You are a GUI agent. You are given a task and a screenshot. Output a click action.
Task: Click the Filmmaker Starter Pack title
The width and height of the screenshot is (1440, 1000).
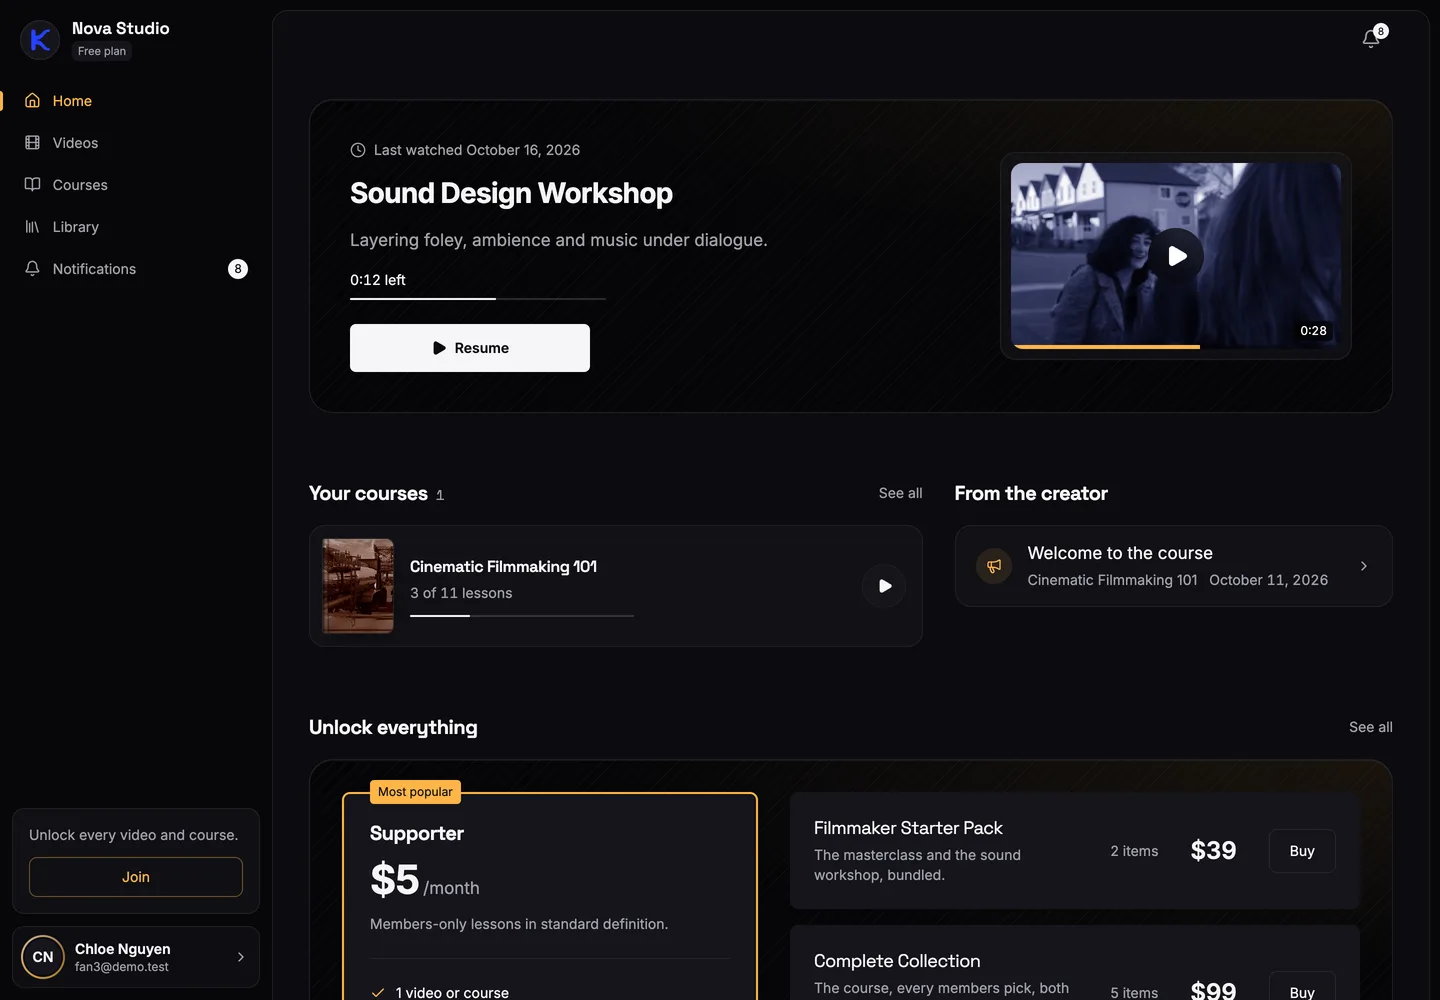(908, 828)
